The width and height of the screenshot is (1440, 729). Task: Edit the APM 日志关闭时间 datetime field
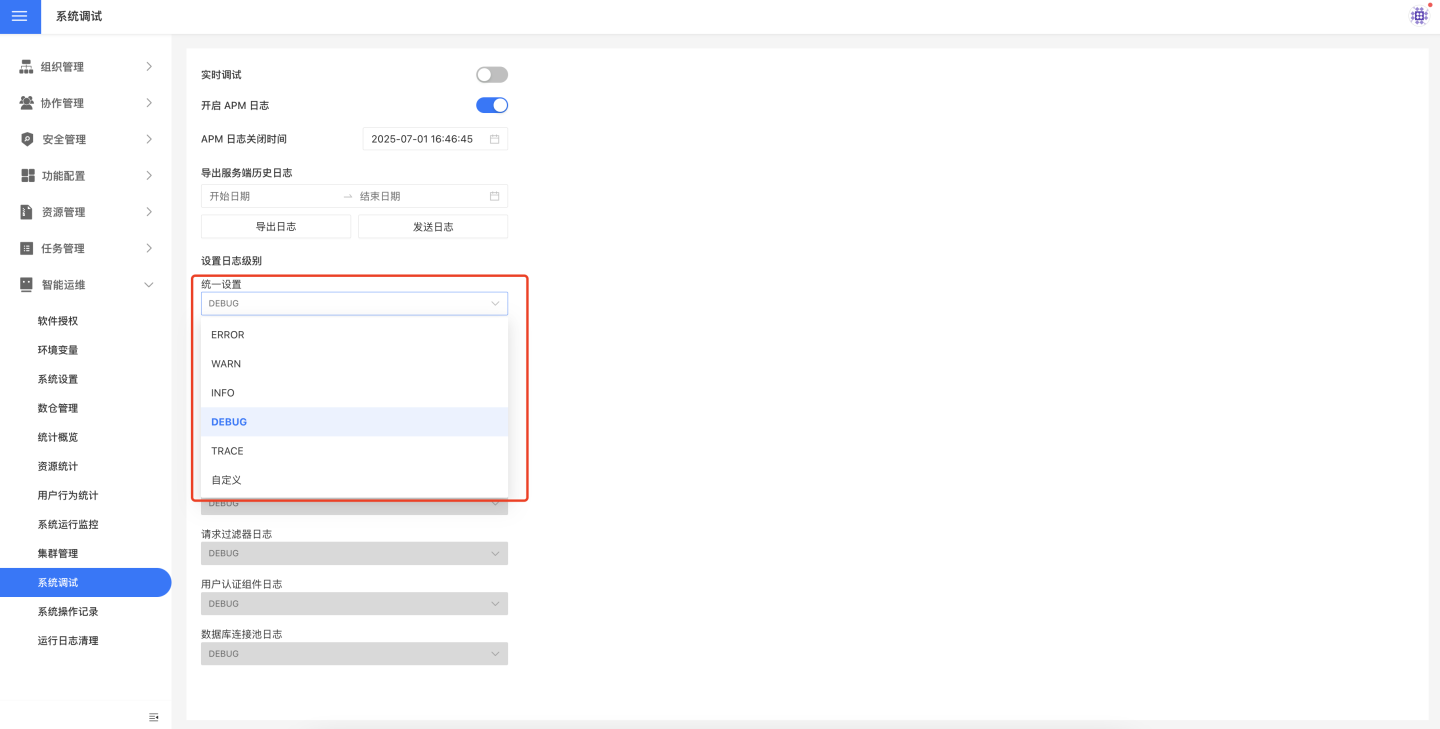click(435, 139)
